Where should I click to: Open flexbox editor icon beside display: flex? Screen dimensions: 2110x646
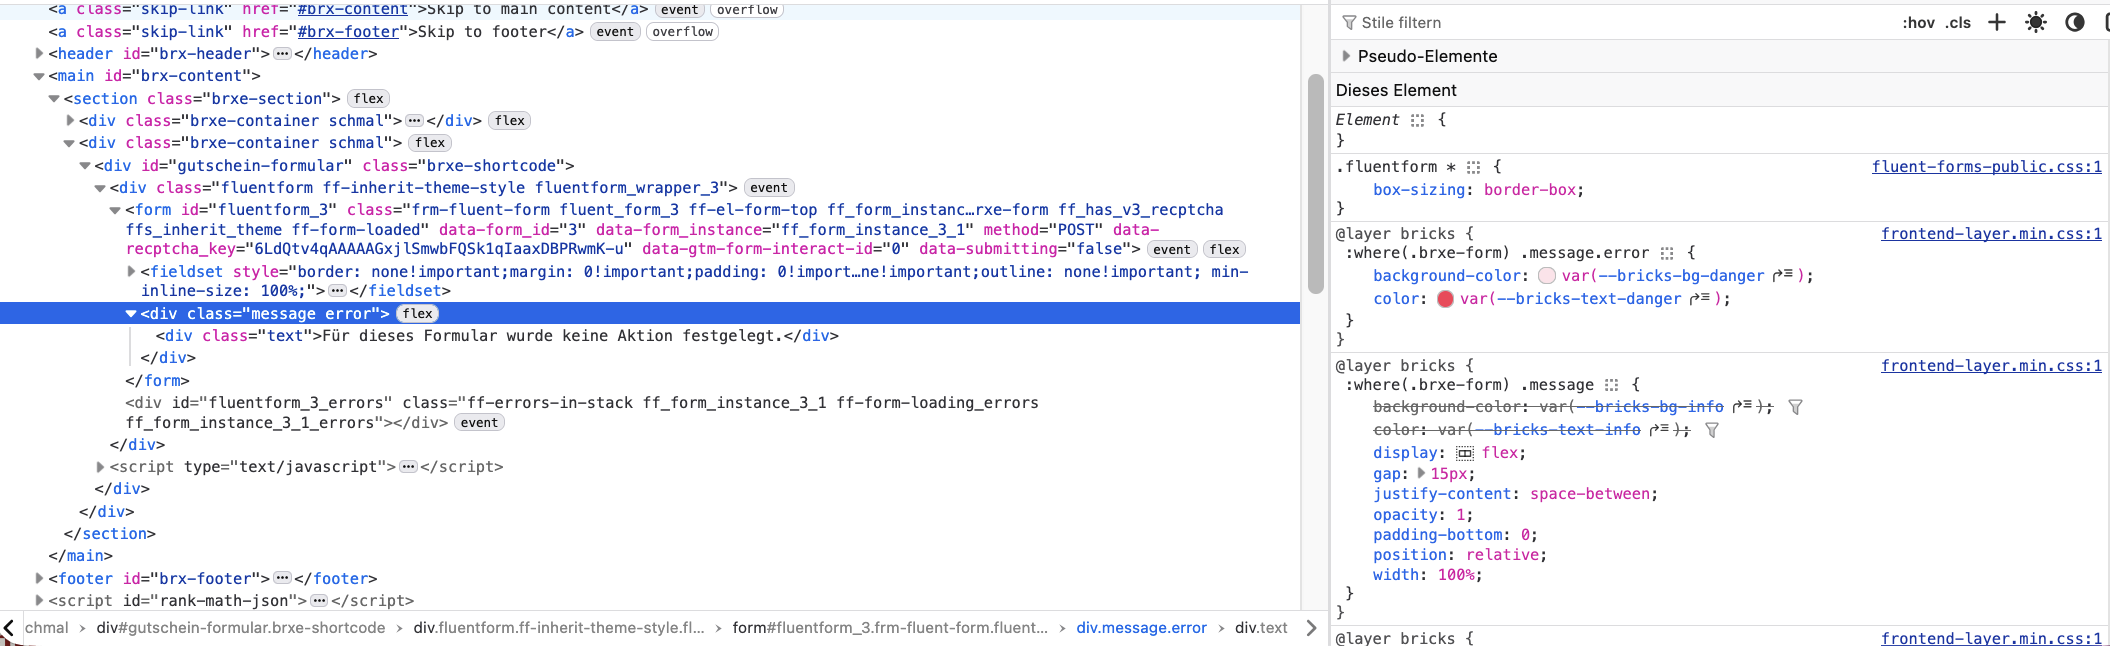pos(1465,453)
